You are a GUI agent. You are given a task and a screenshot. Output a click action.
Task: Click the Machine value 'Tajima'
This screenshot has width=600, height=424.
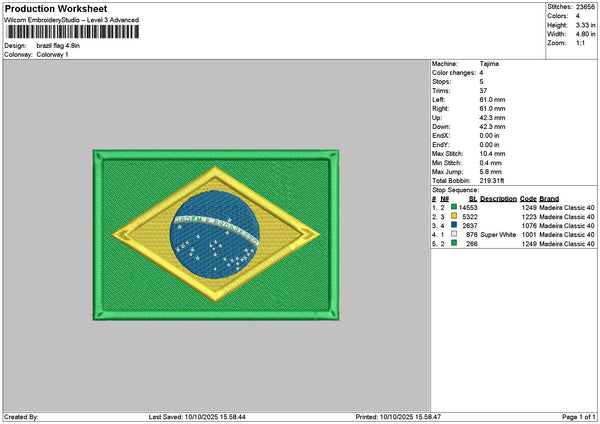pos(489,64)
